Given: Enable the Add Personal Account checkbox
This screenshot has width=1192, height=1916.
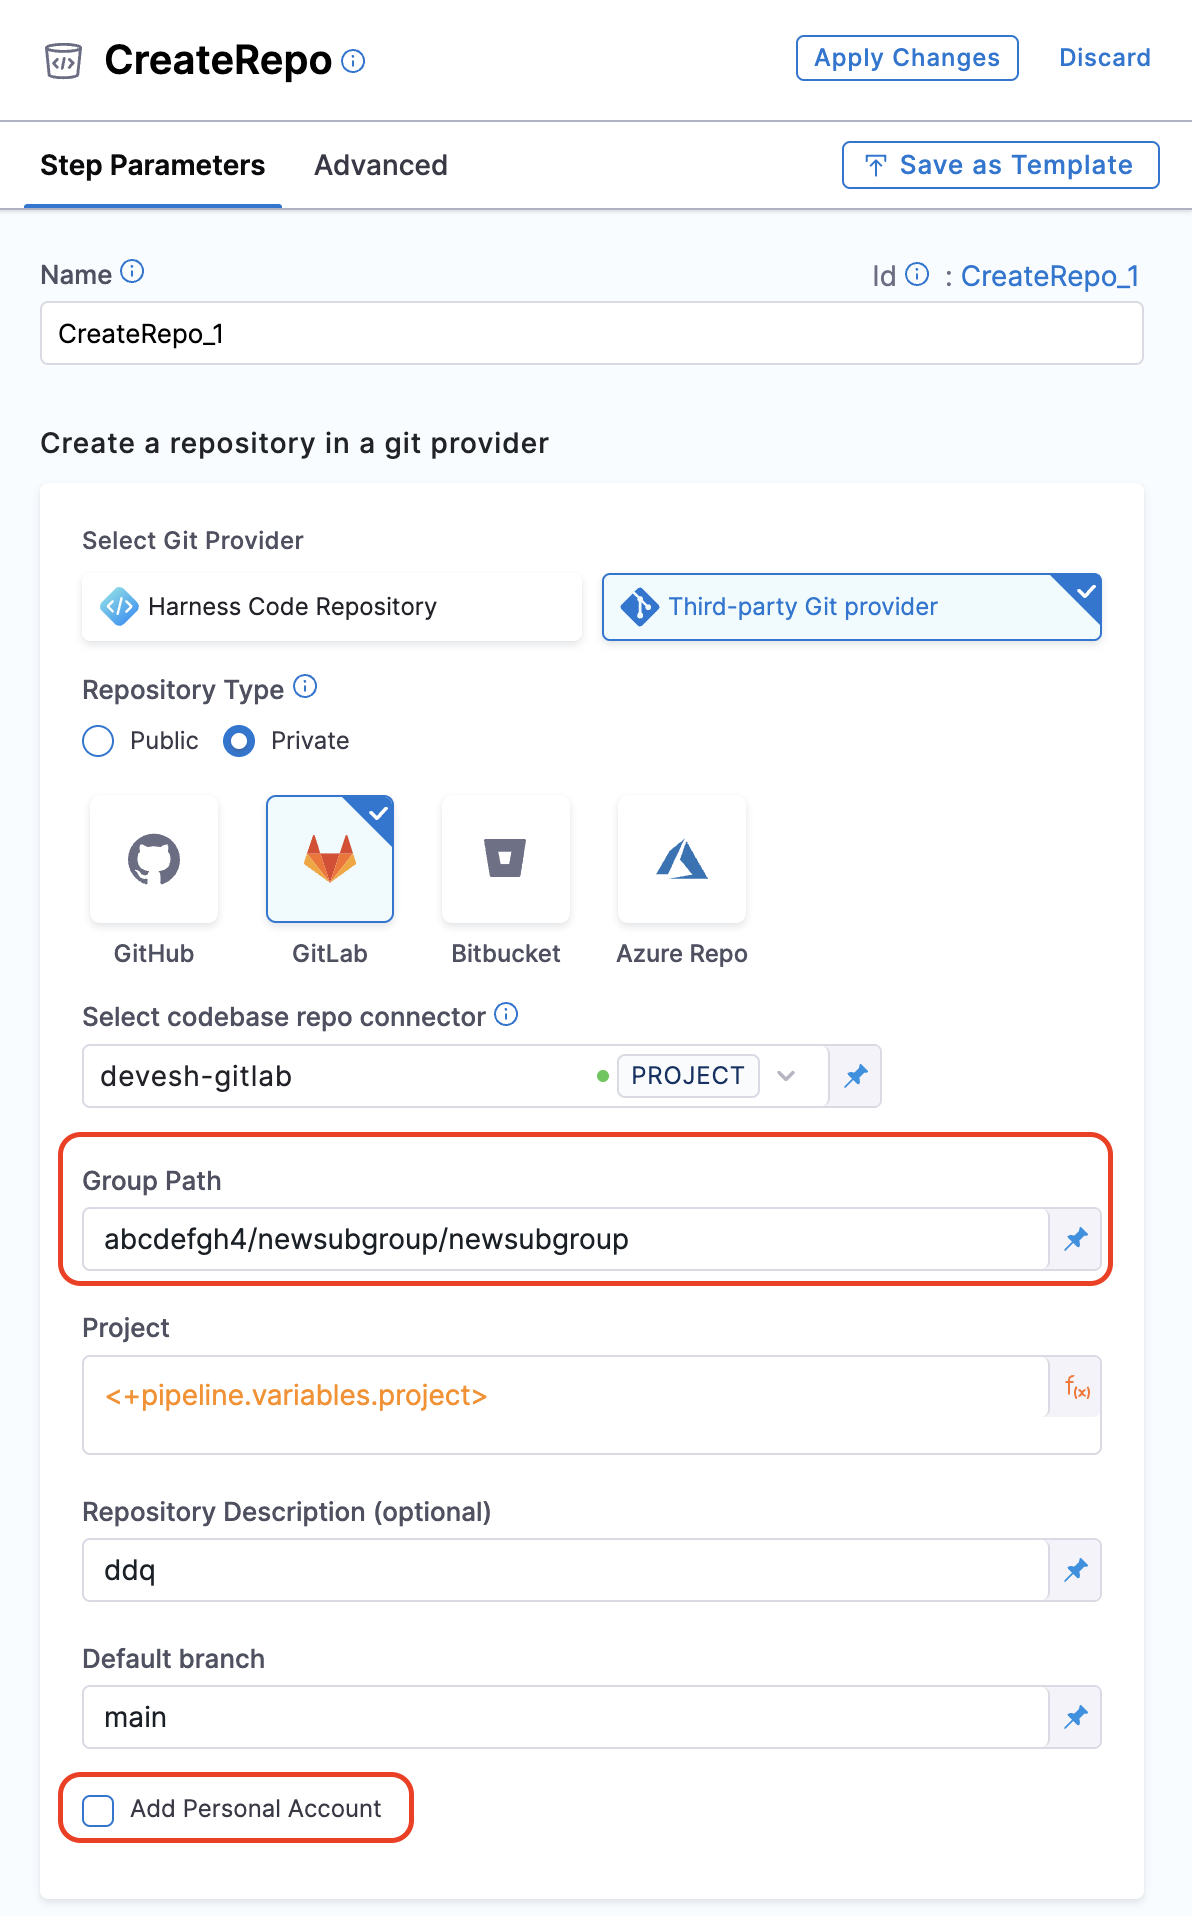Looking at the screenshot, I should (x=98, y=1810).
